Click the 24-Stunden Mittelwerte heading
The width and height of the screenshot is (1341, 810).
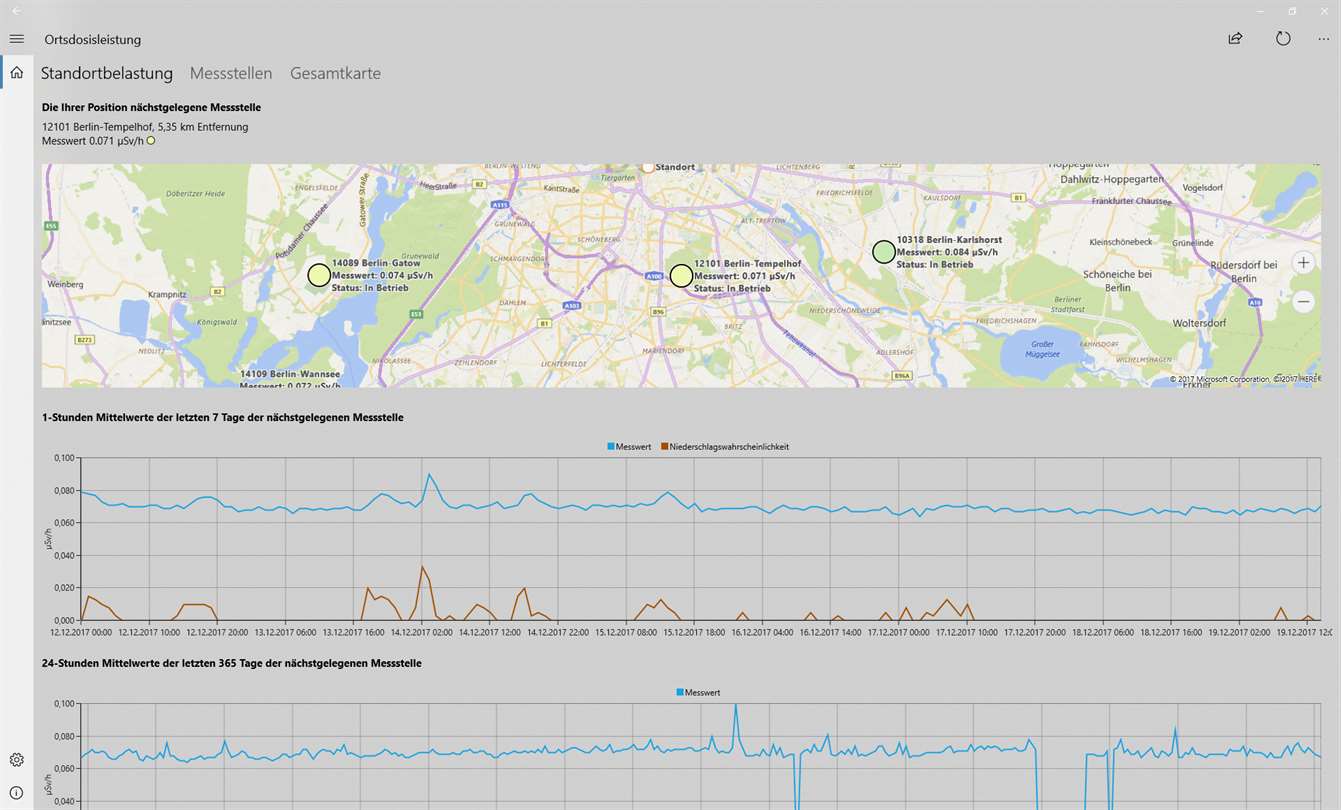point(232,663)
